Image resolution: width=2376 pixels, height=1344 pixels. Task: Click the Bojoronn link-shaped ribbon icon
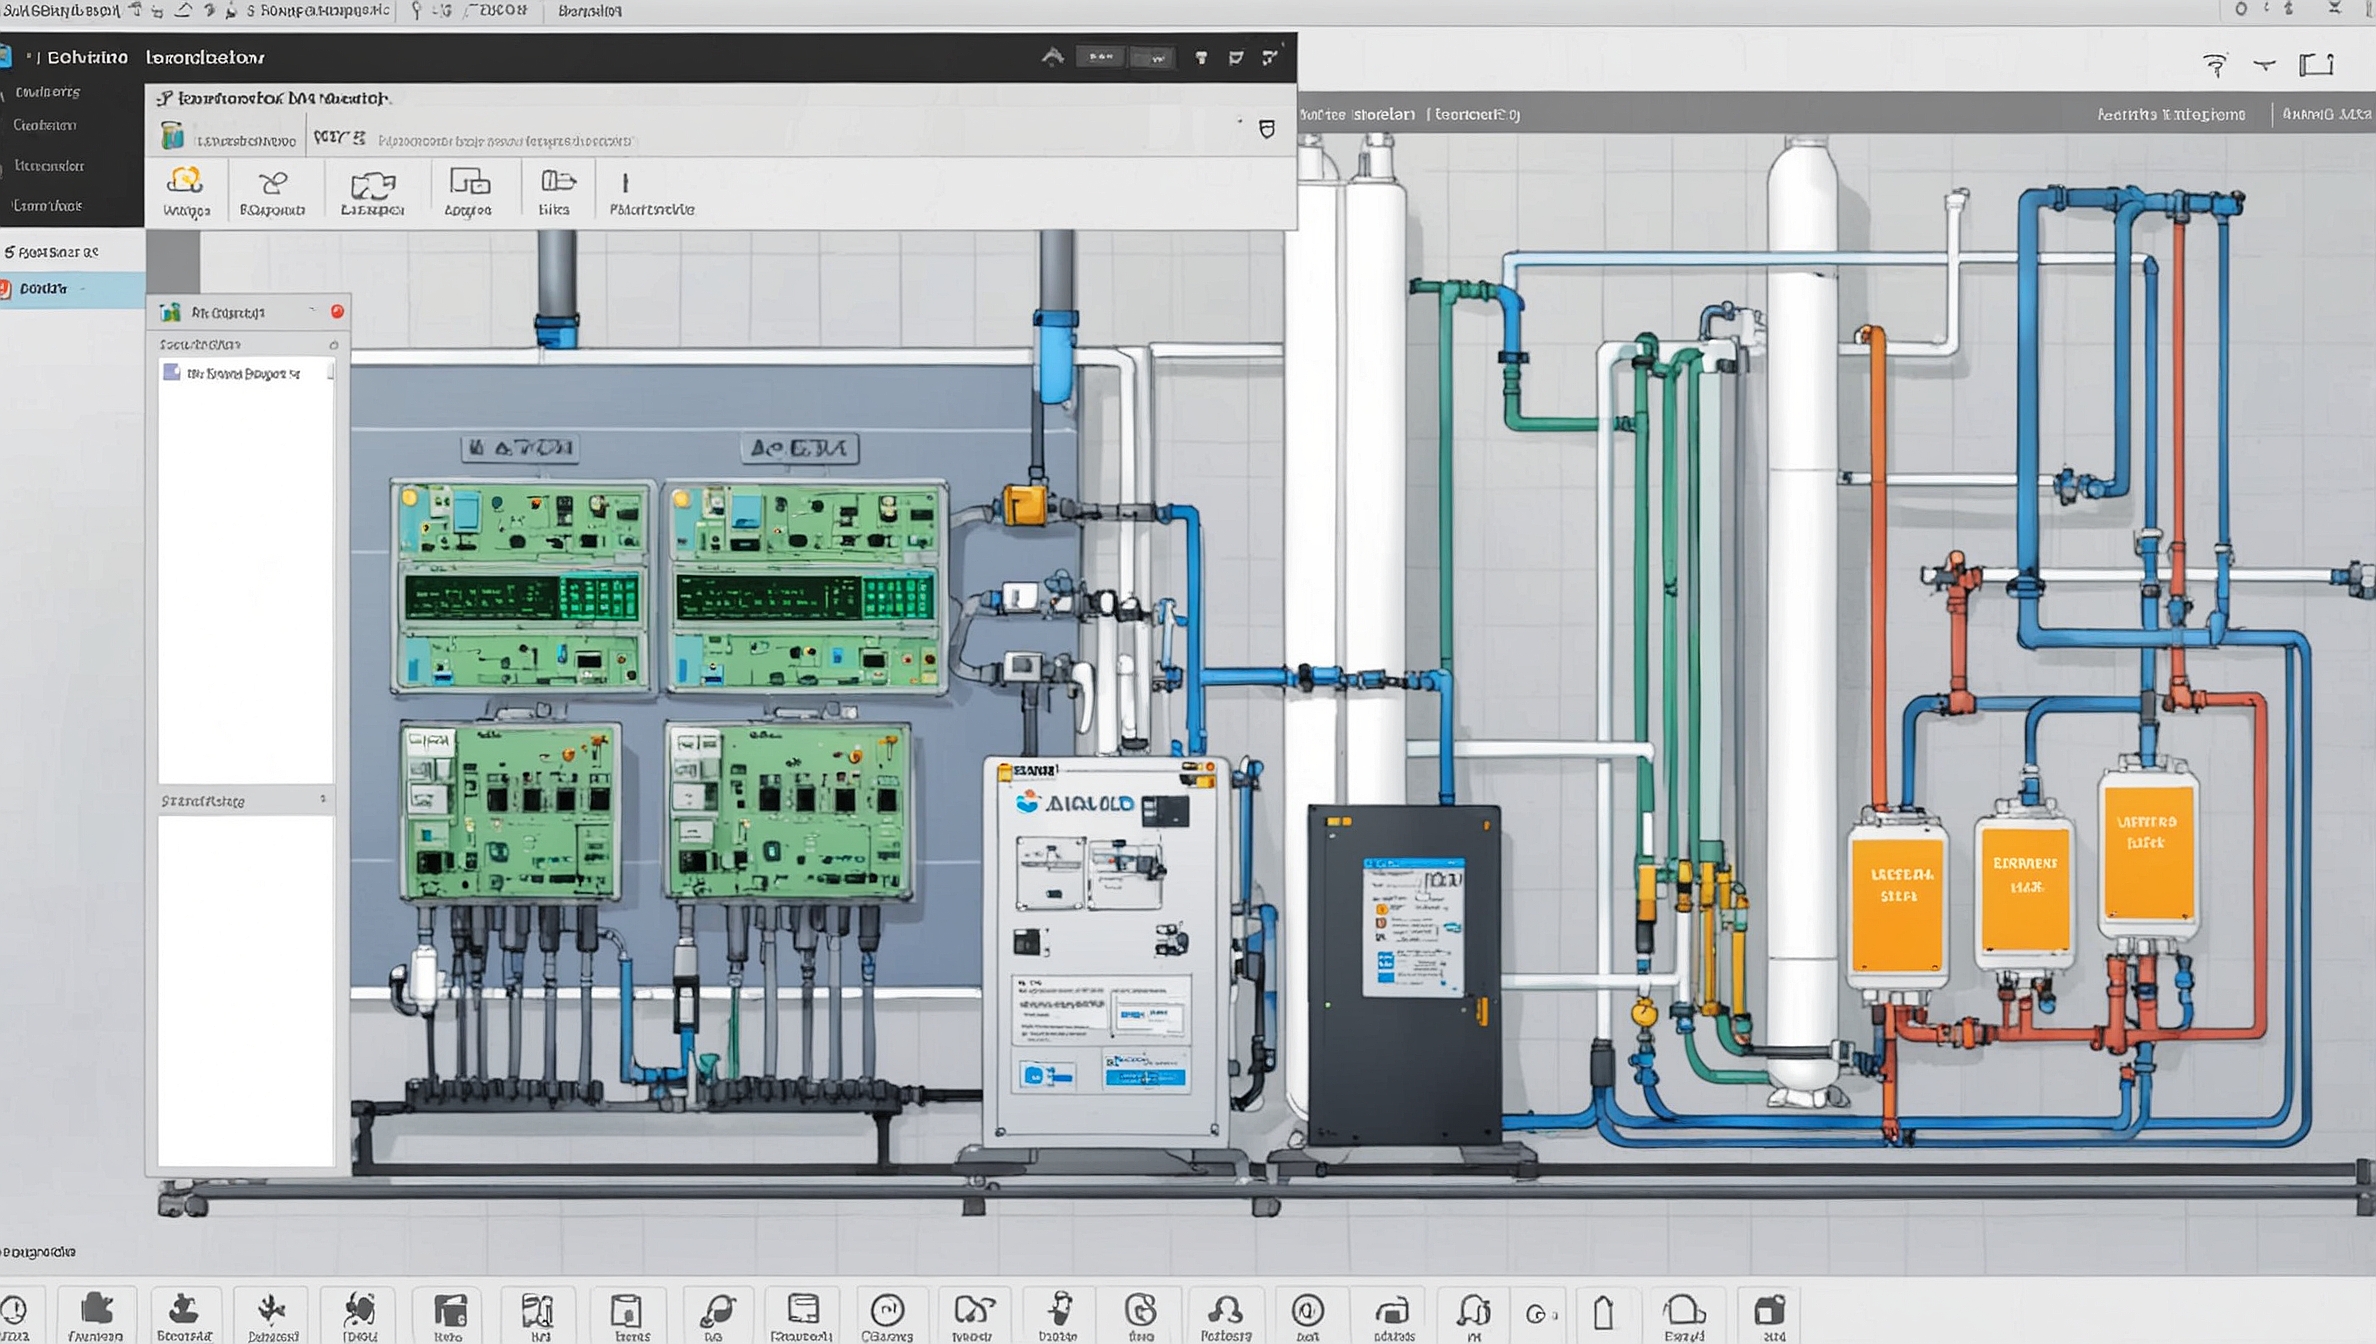(272, 183)
